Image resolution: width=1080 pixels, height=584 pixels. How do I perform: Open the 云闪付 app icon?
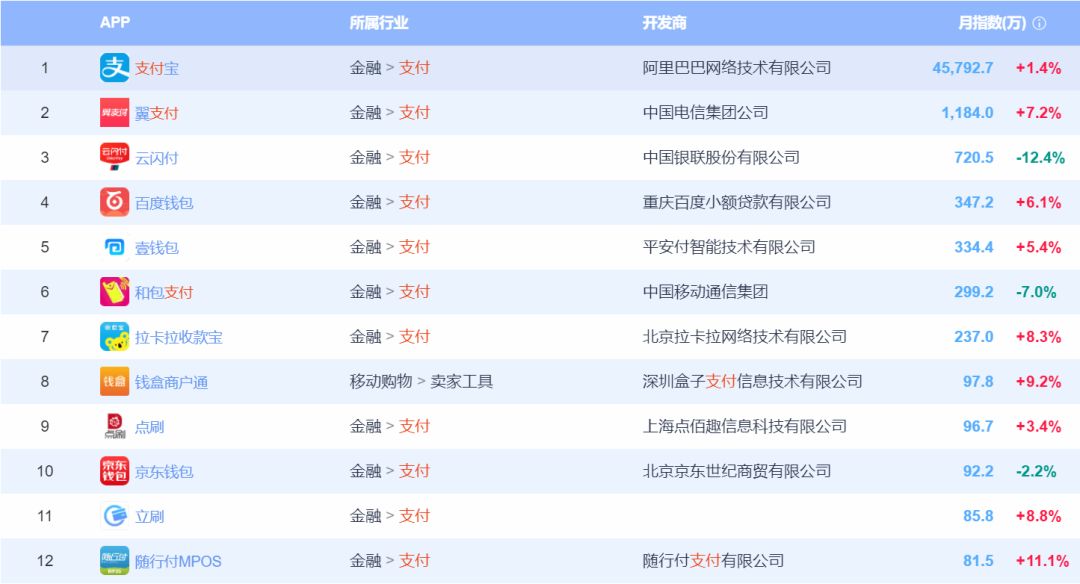click(x=114, y=157)
